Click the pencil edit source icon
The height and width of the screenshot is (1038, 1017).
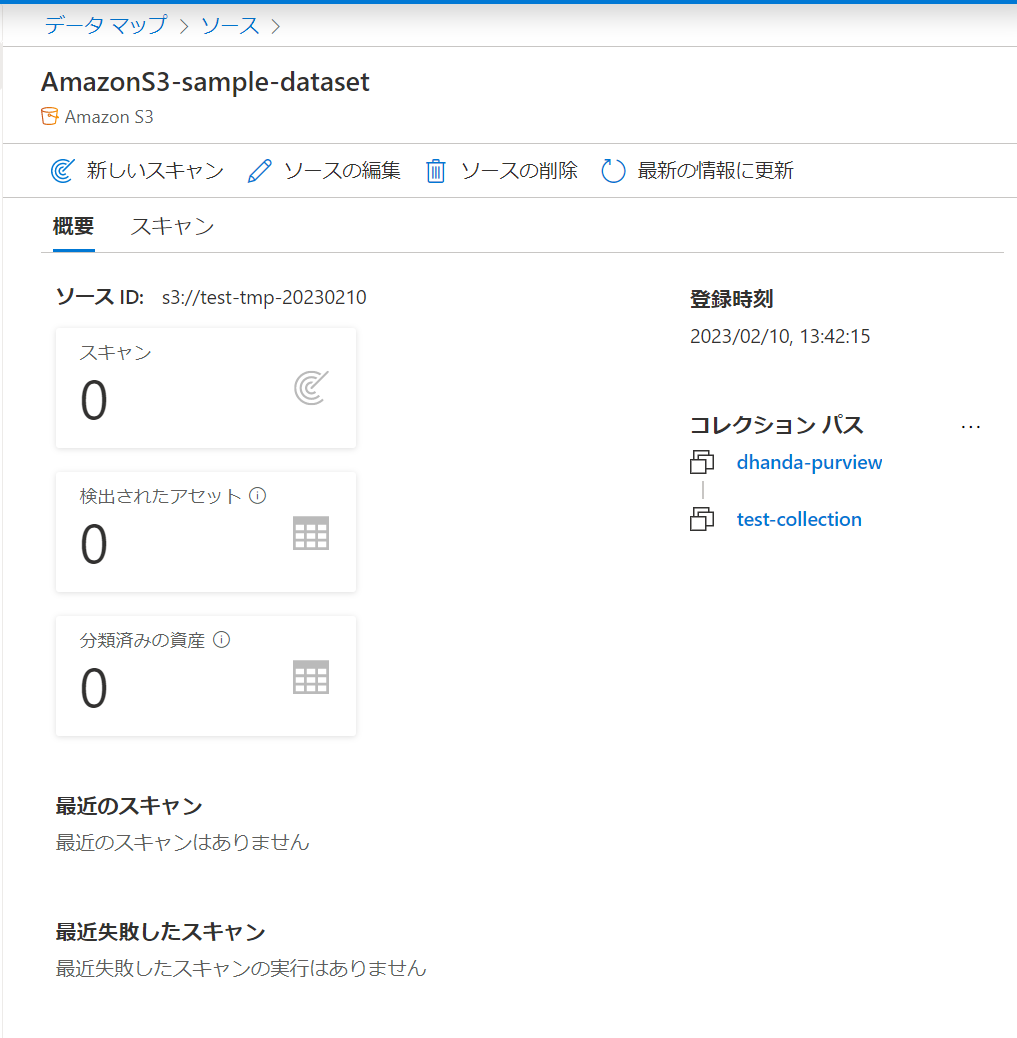(x=259, y=171)
